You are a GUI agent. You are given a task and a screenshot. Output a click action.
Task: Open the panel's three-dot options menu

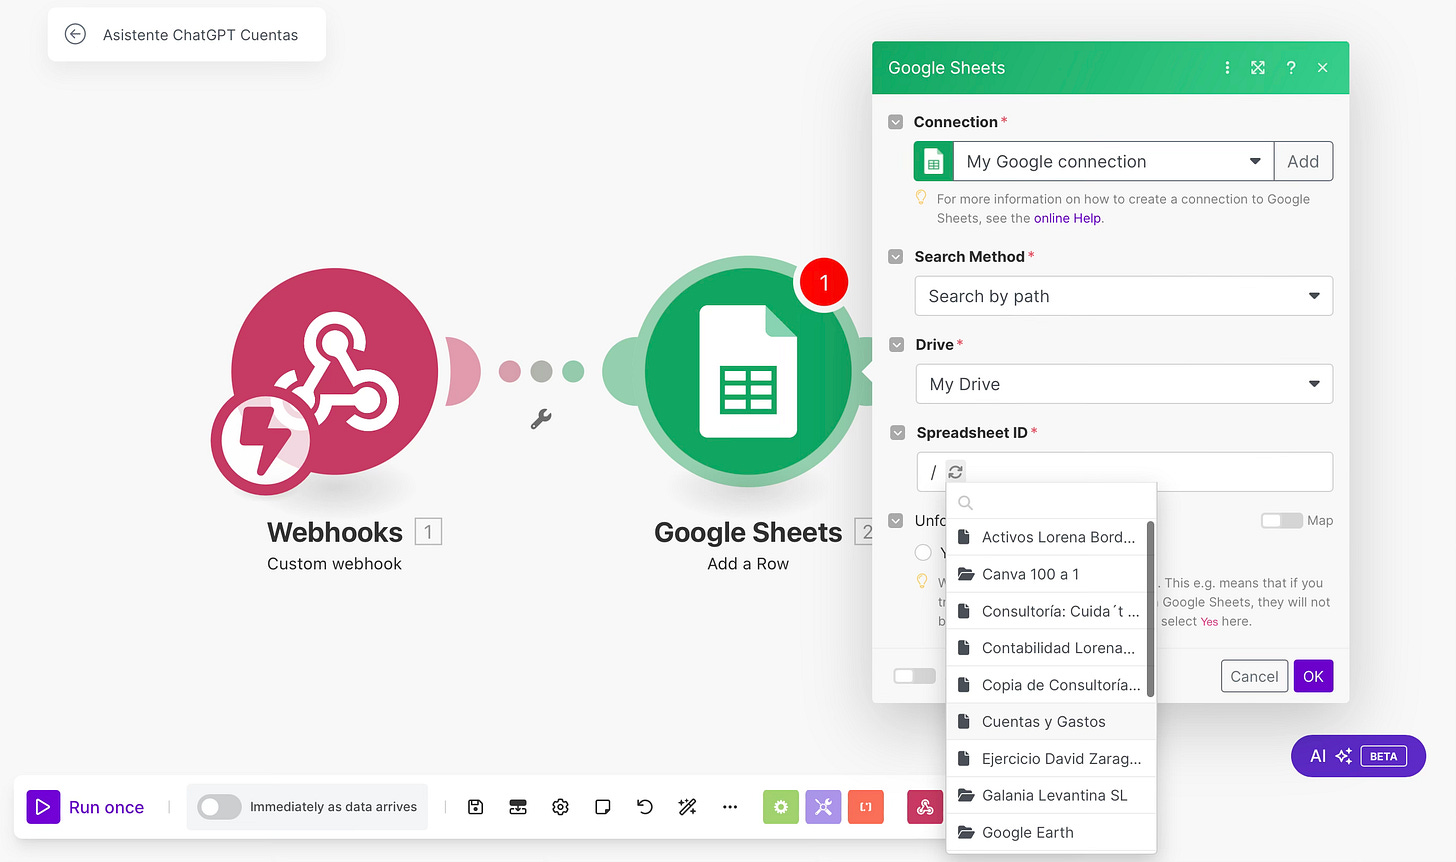pos(1227,68)
